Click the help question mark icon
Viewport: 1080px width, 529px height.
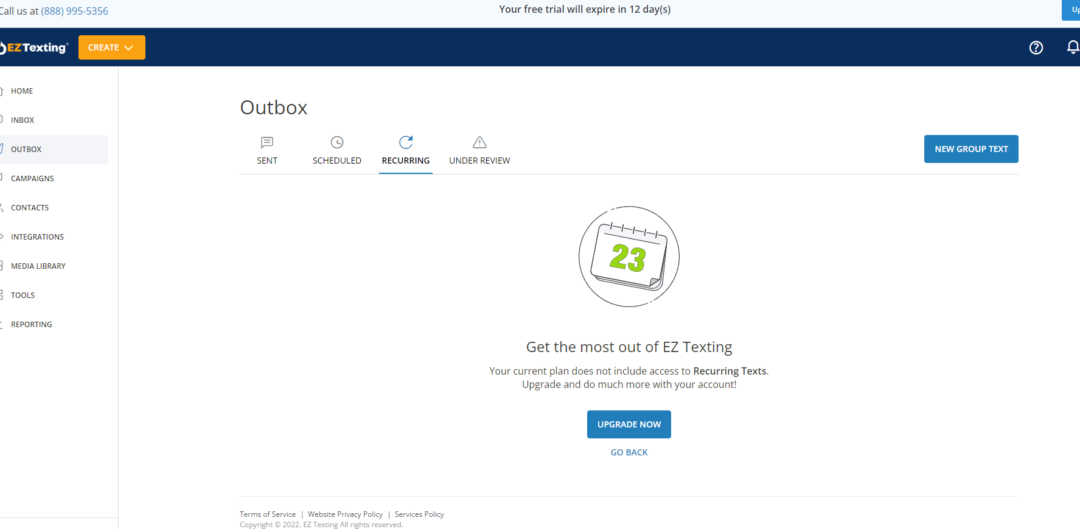pyautogui.click(x=1036, y=48)
